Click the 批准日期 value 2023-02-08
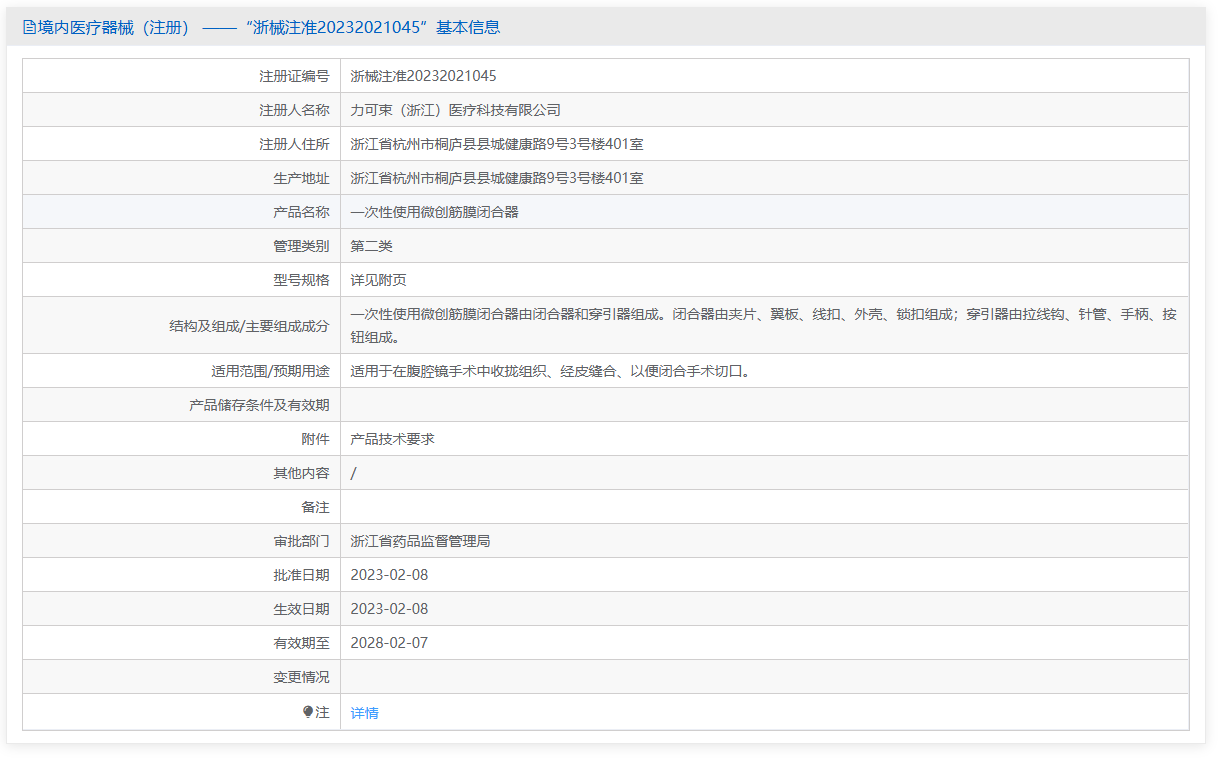1218x759 pixels. pyautogui.click(x=389, y=575)
